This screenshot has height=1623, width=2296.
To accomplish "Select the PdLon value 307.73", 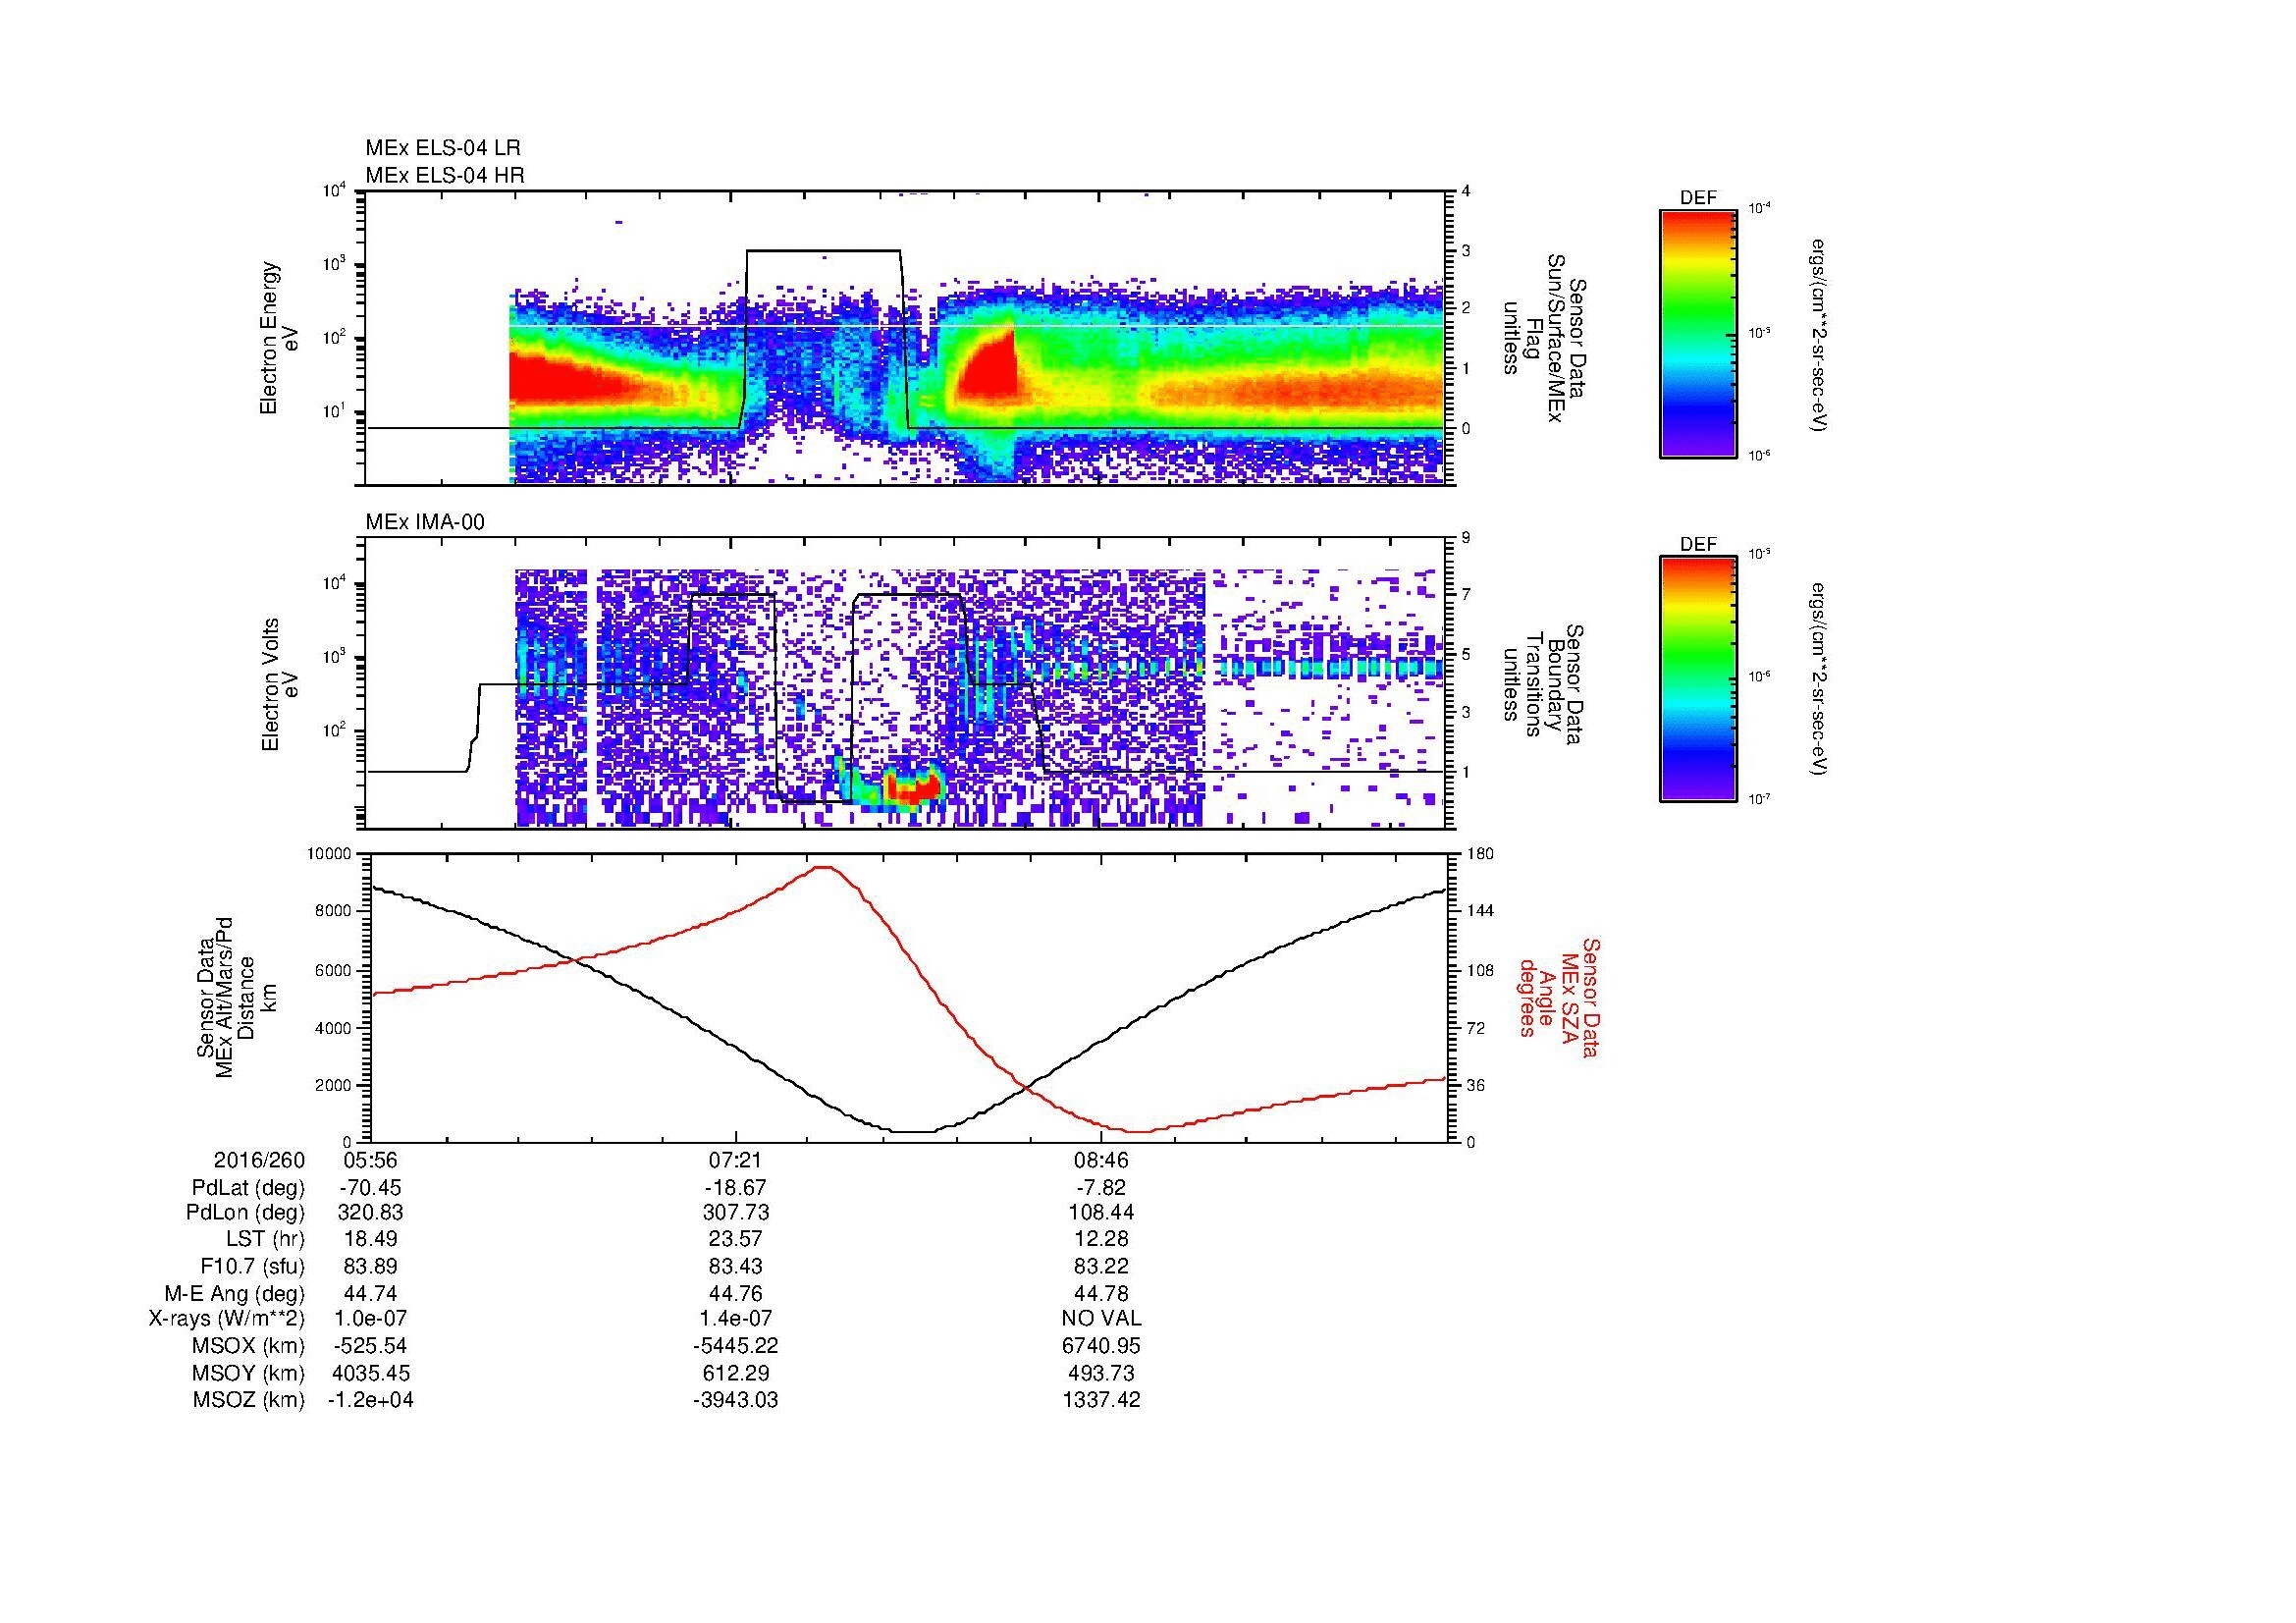I will coord(736,1213).
